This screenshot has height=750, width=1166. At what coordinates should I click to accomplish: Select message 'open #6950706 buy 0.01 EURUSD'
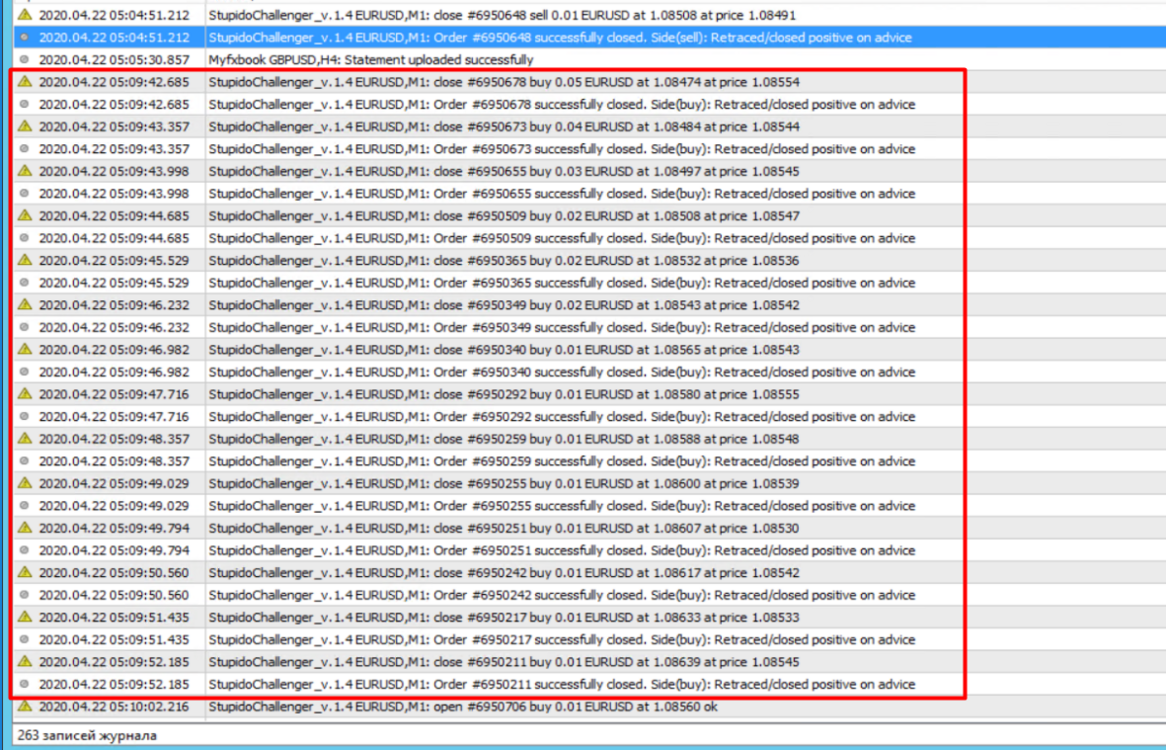tap(463, 706)
